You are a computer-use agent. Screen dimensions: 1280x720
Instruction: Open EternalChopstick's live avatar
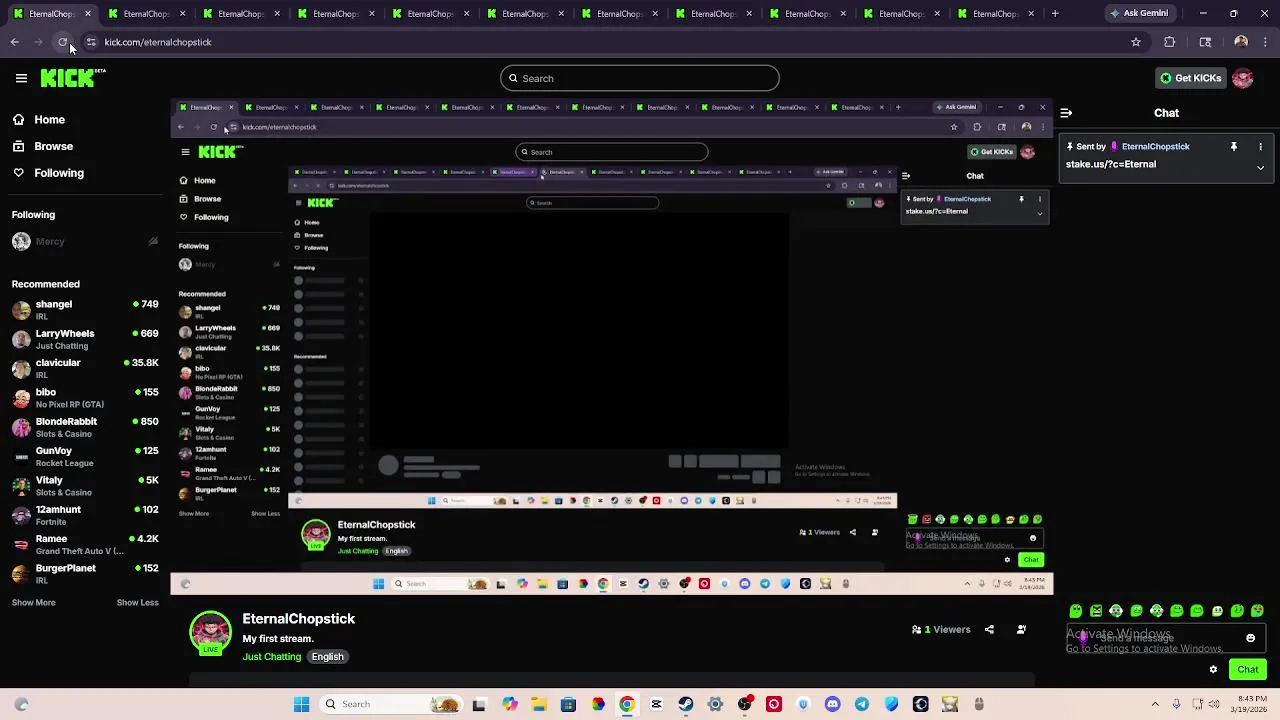tap(210, 632)
